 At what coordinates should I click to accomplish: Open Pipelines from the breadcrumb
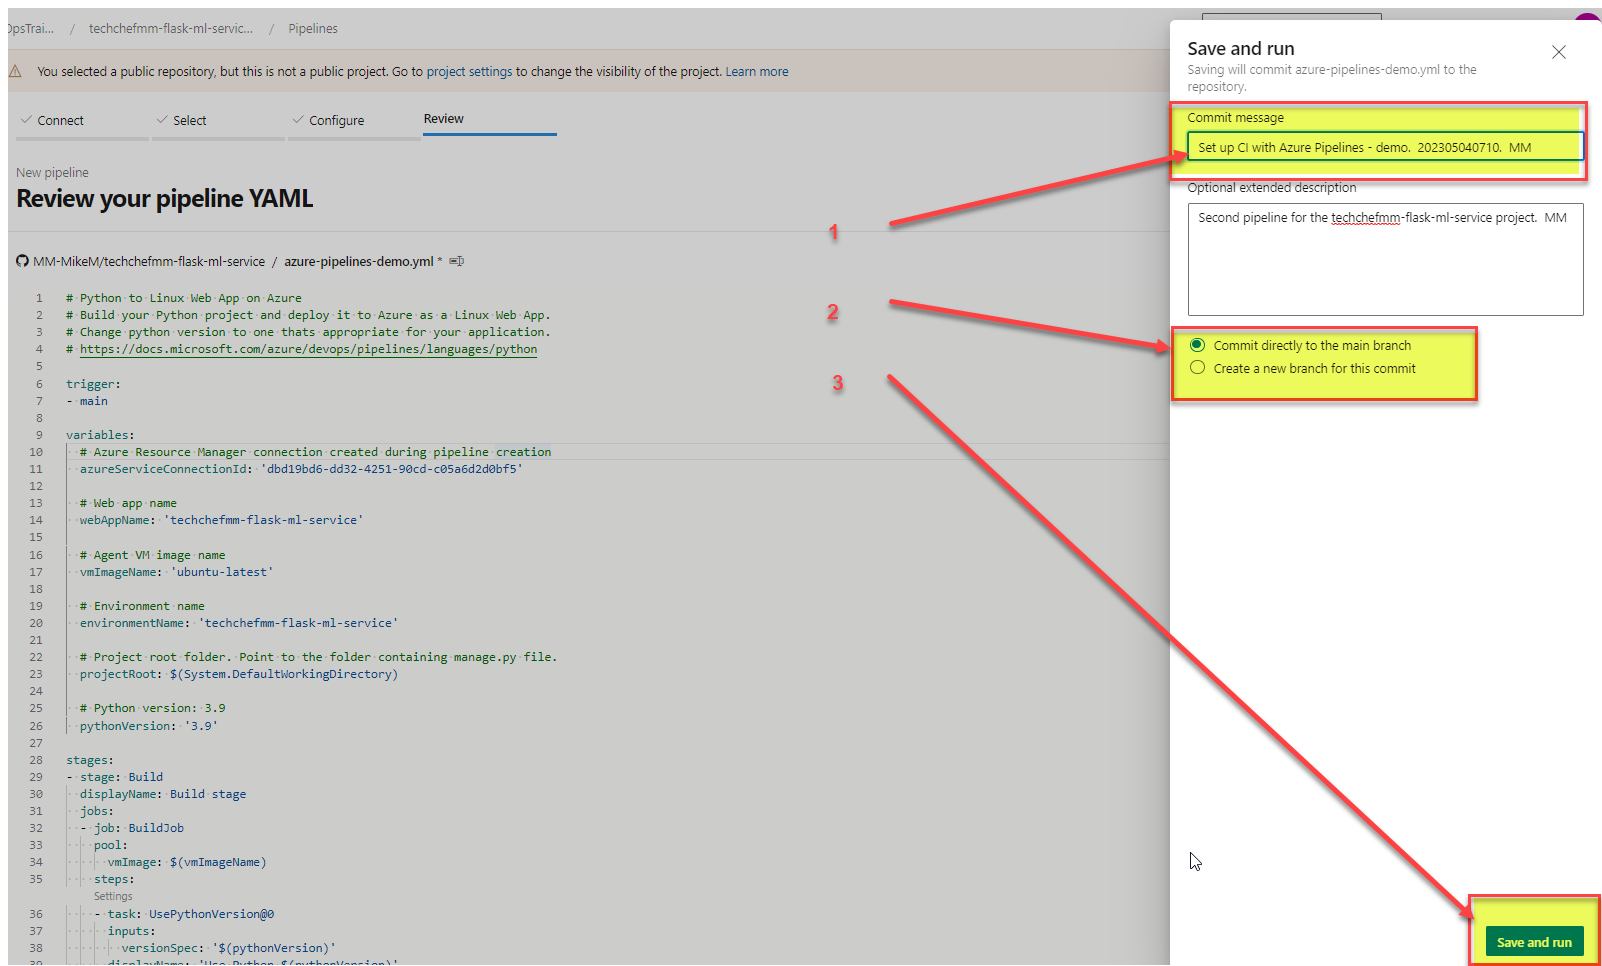coord(313,28)
